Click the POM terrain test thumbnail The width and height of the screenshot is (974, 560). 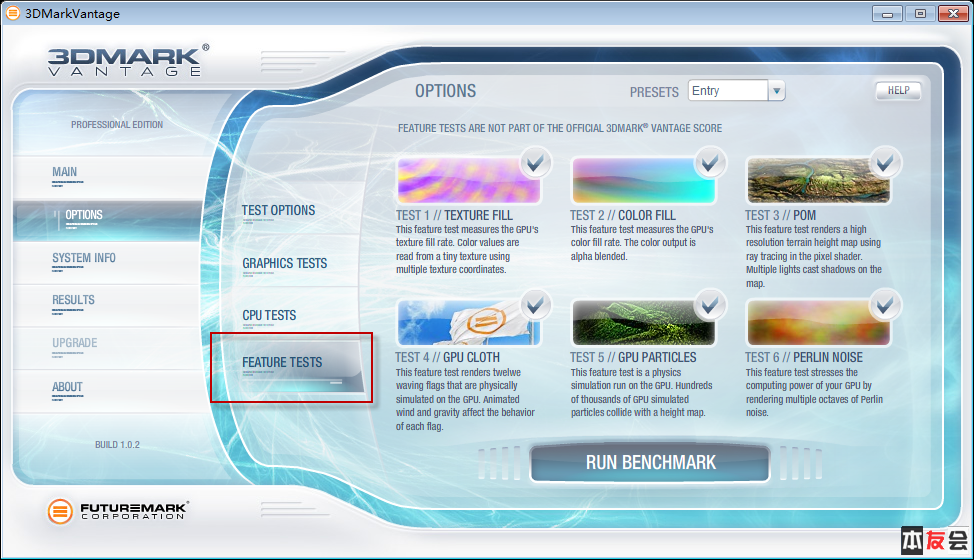(x=819, y=180)
